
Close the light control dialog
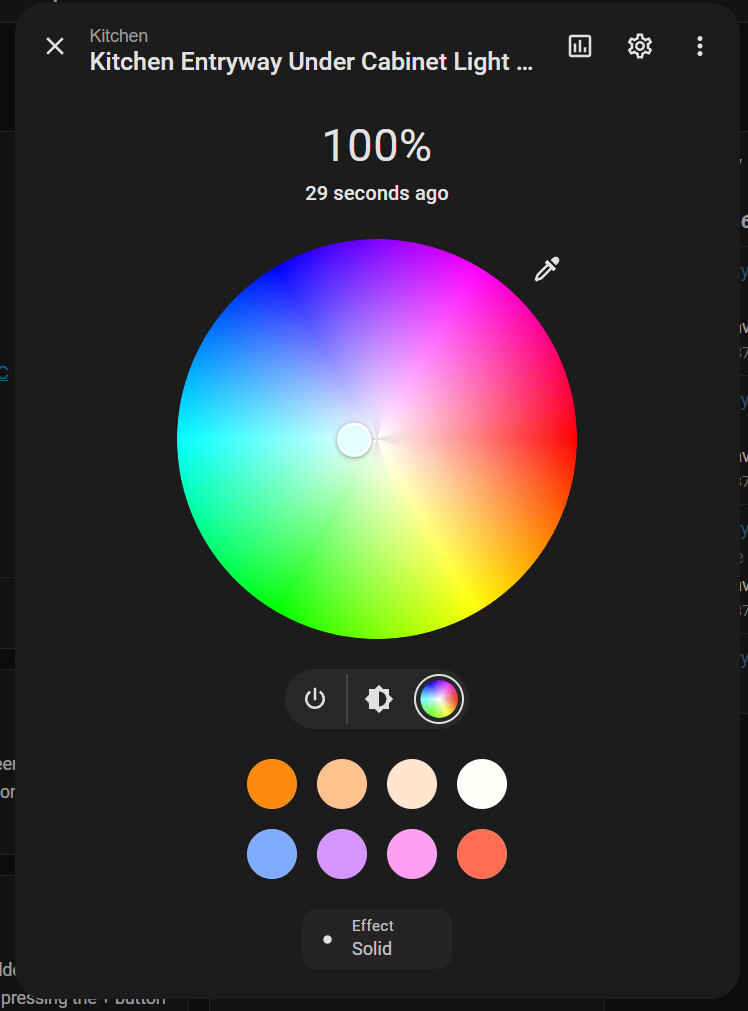[55, 46]
